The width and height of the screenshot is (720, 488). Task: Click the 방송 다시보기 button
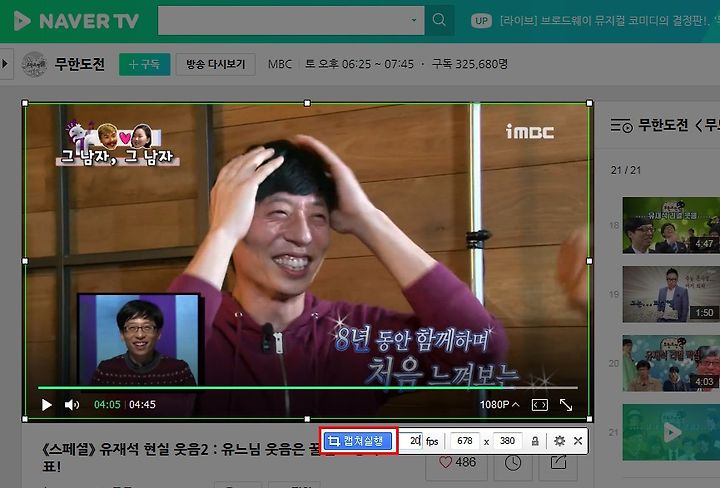tap(215, 64)
